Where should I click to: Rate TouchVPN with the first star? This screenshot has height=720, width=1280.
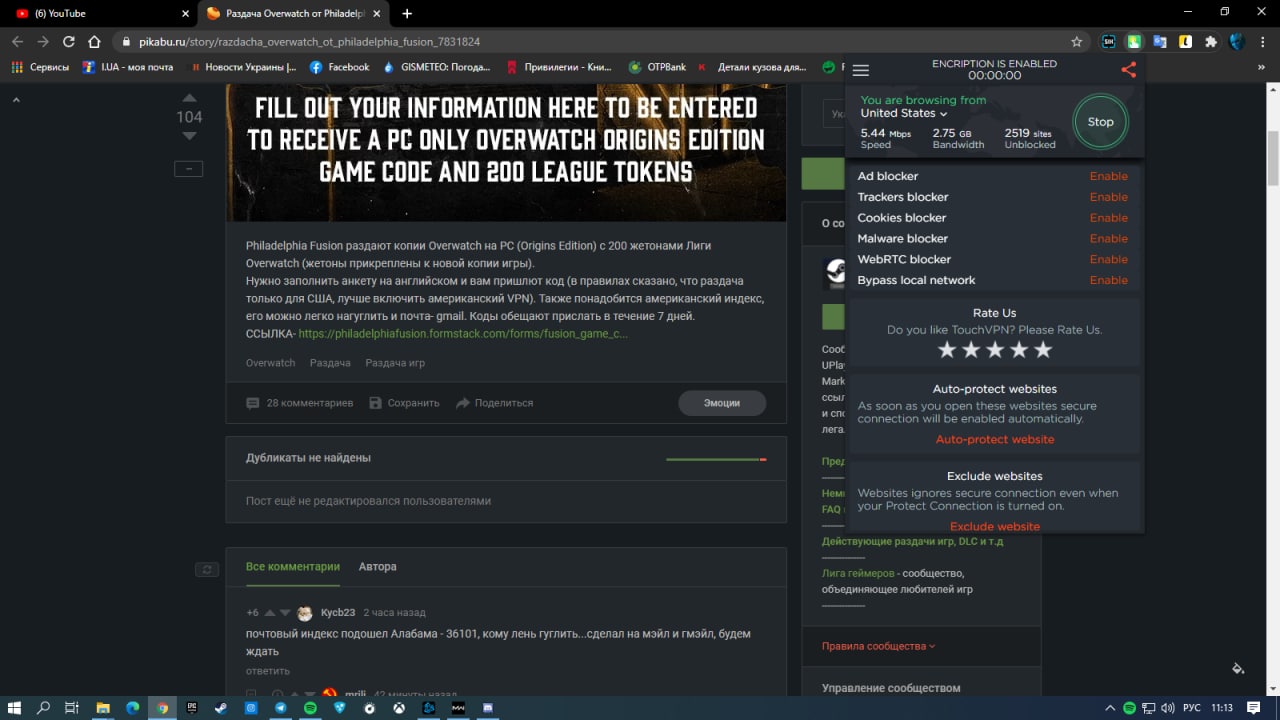(x=946, y=349)
